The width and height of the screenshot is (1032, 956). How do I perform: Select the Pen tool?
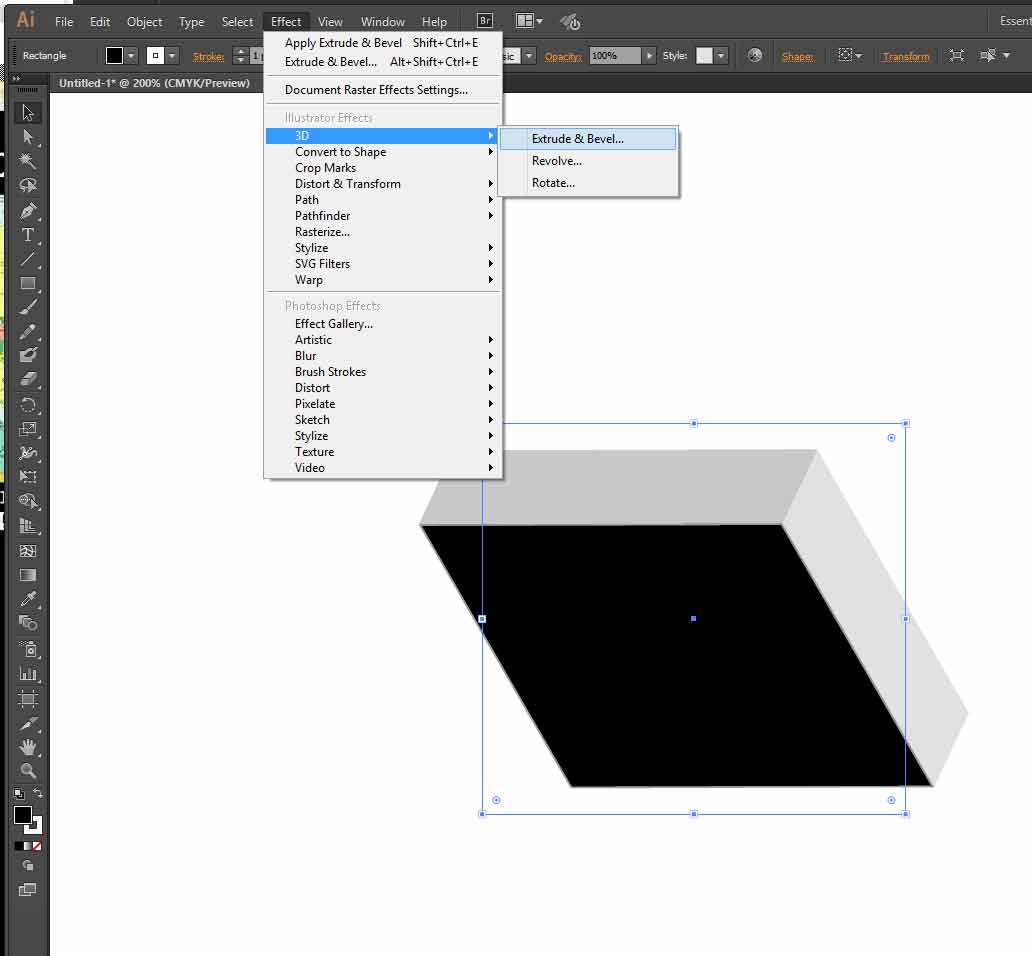coord(28,210)
